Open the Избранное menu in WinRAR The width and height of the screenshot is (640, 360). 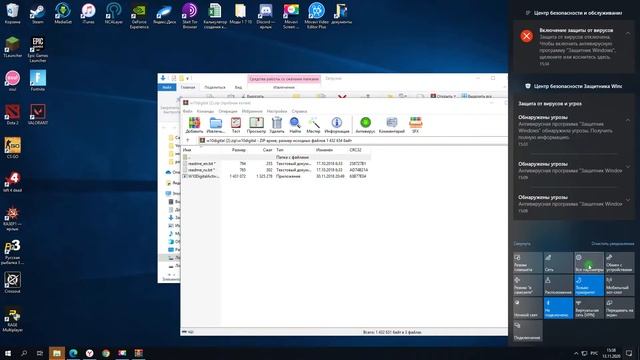(252, 111)
